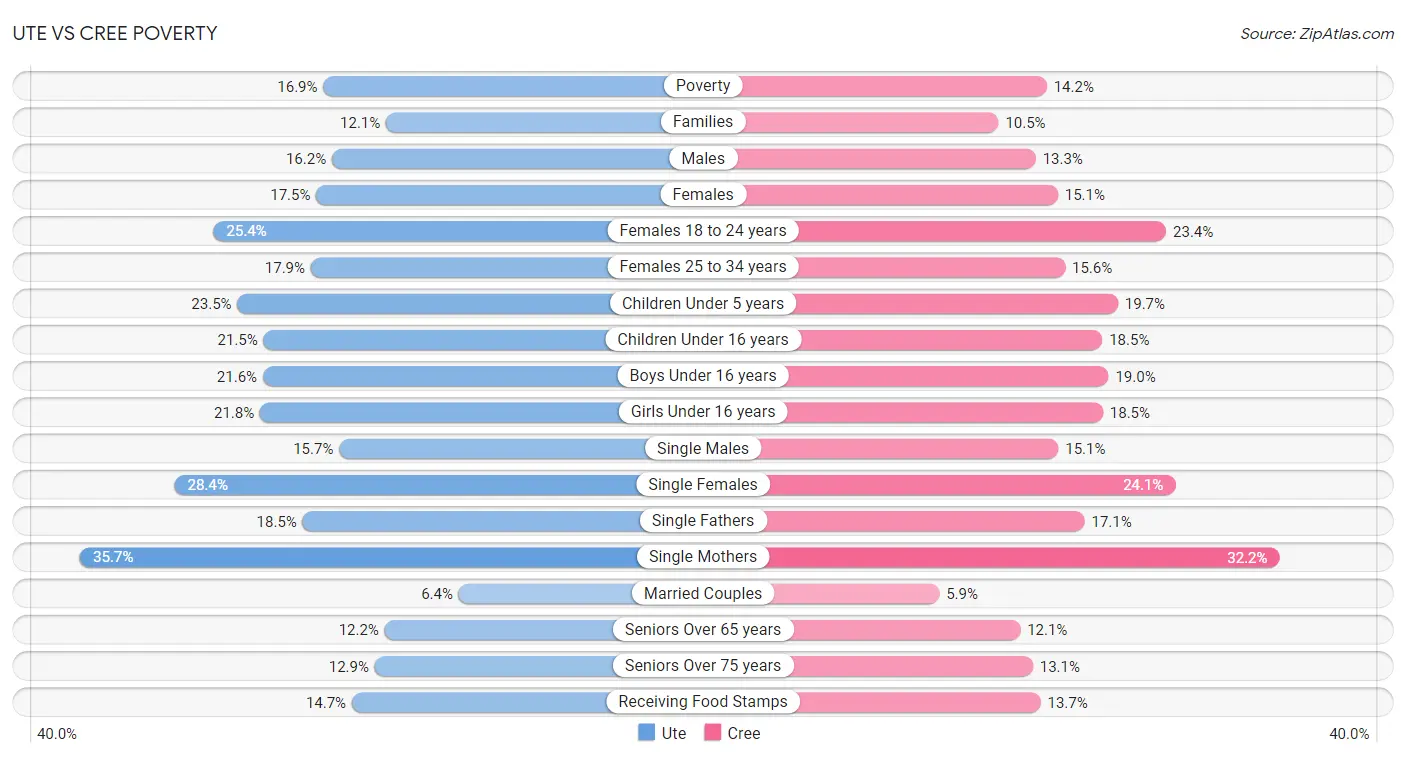Select the Ute Single Females 28.4% bar
This screenshot has height=758, width=1406.
tap(438, 485)
